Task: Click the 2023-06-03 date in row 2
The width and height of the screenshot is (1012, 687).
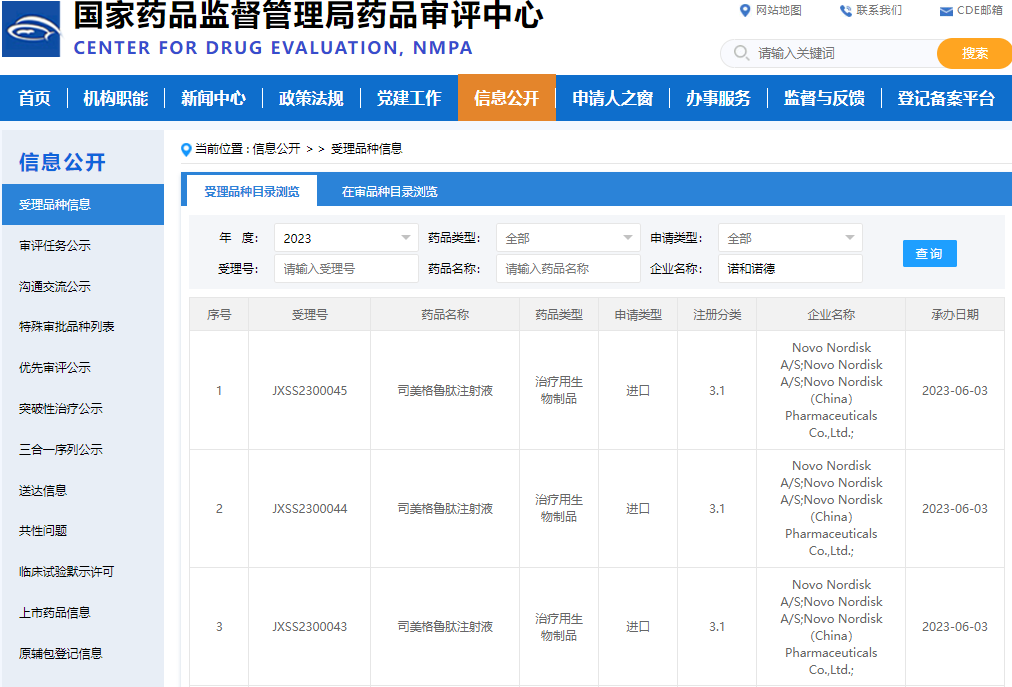Action: 955,509
